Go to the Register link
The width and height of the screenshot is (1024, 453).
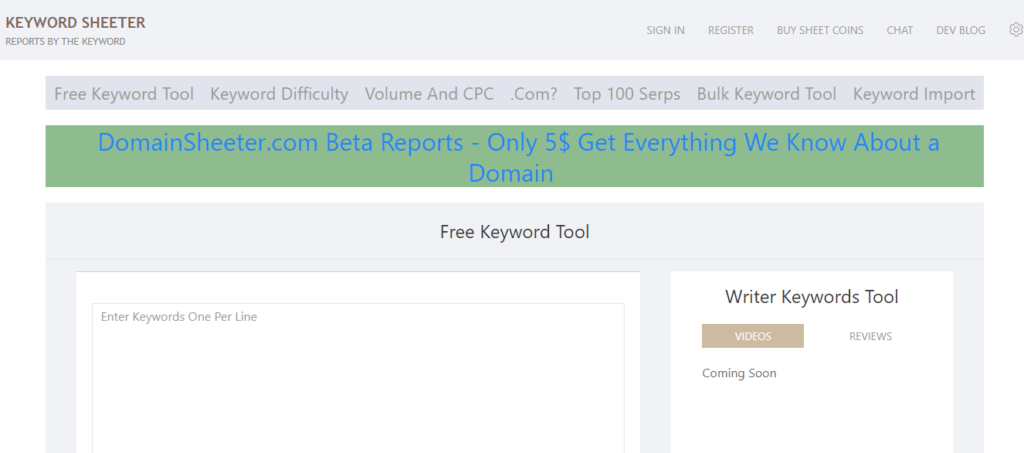click(x=731, y=30)
